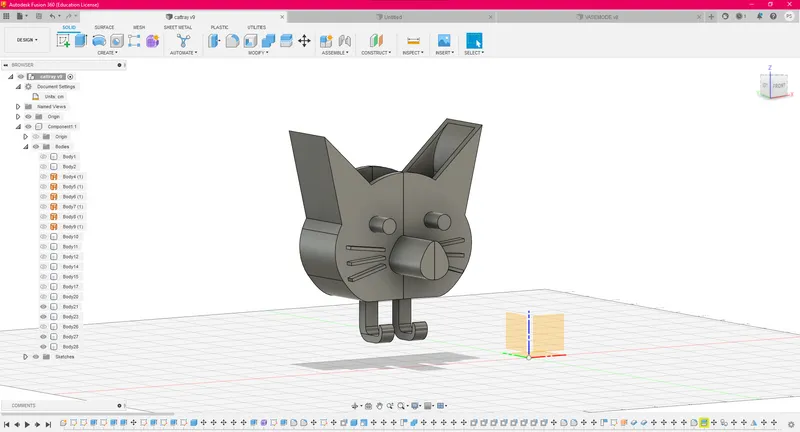Open the MODIFY menu label
The image size is (800, 432).
[x=258, y=53]
